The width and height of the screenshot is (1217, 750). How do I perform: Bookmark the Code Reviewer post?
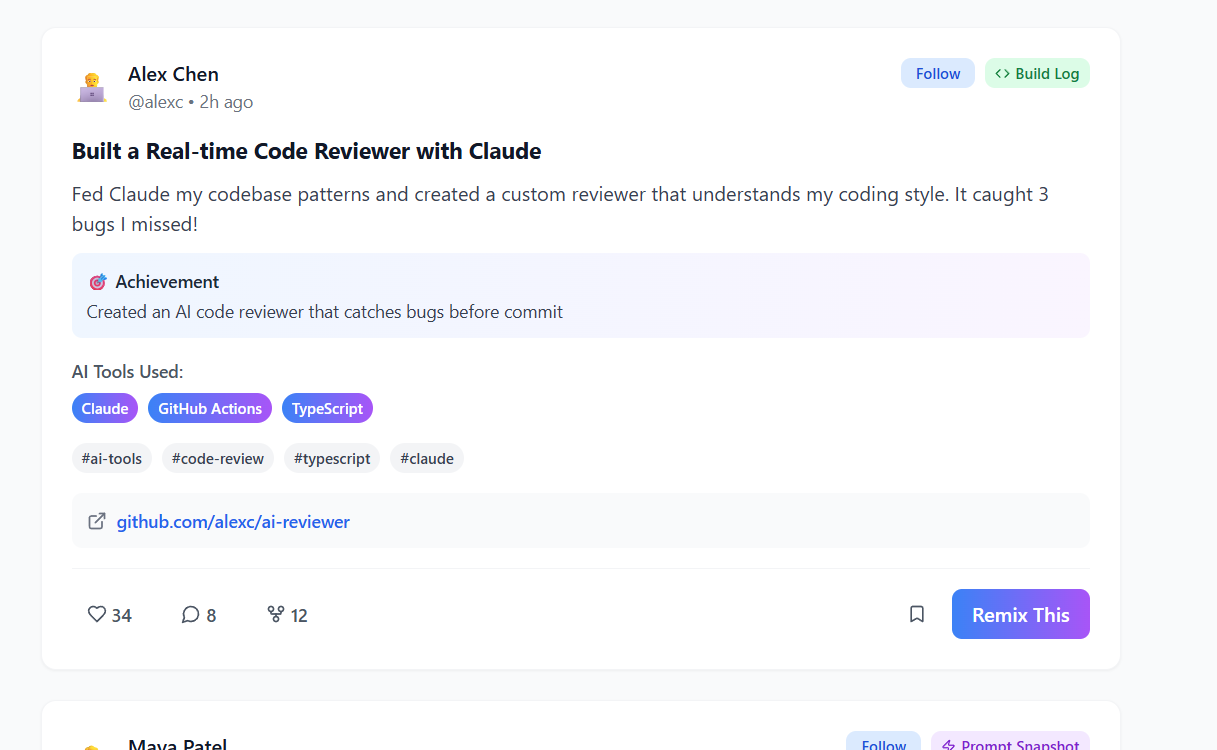(x=916, y=614)
